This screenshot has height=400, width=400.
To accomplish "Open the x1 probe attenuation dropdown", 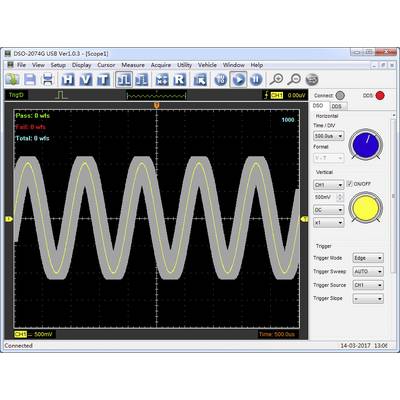I will click(x=329, y=222).
